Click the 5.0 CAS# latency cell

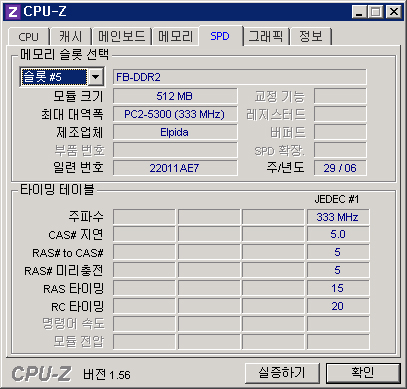[x=338, y=234]
